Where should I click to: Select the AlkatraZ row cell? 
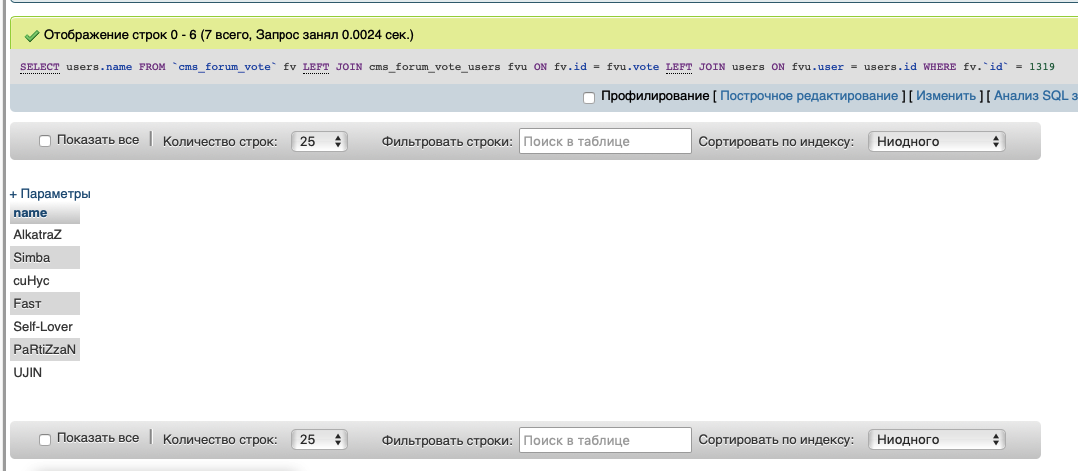click(x=45, y=235)
